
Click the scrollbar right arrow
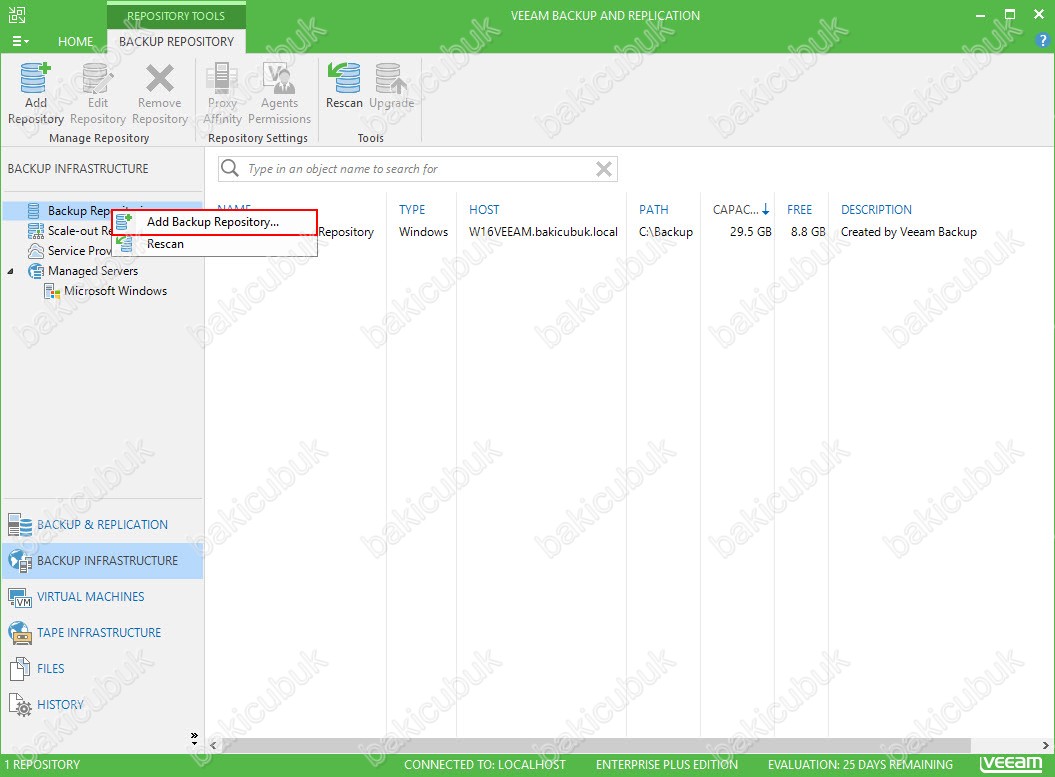point(1046,745)
